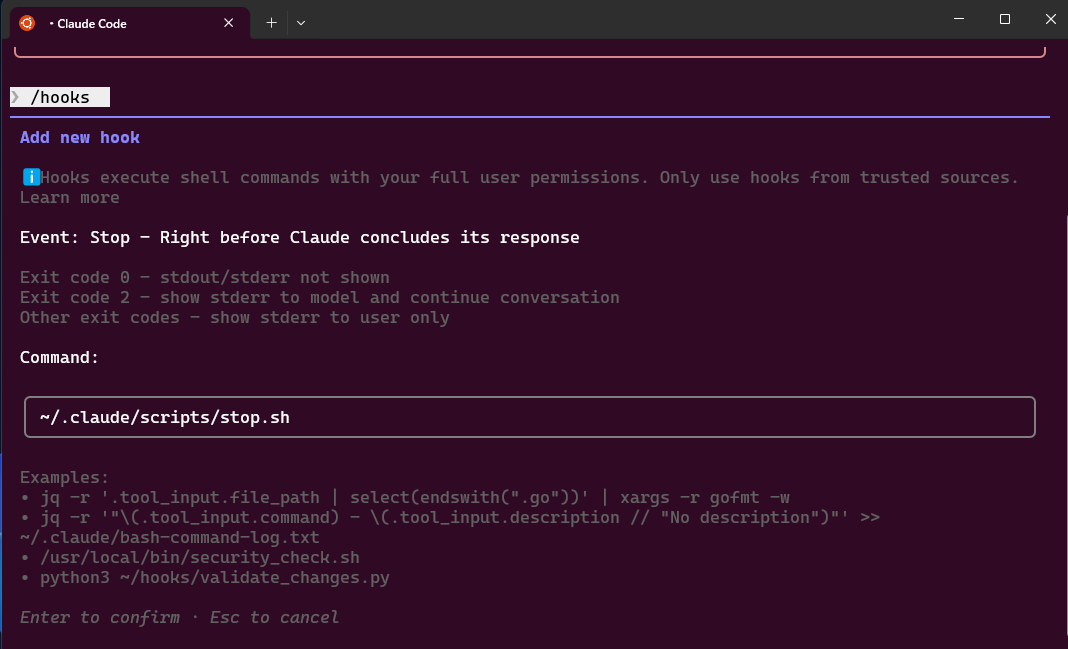Click the Exit code 2 line
The image size is (1068, 649).
[x=319, y=297]
